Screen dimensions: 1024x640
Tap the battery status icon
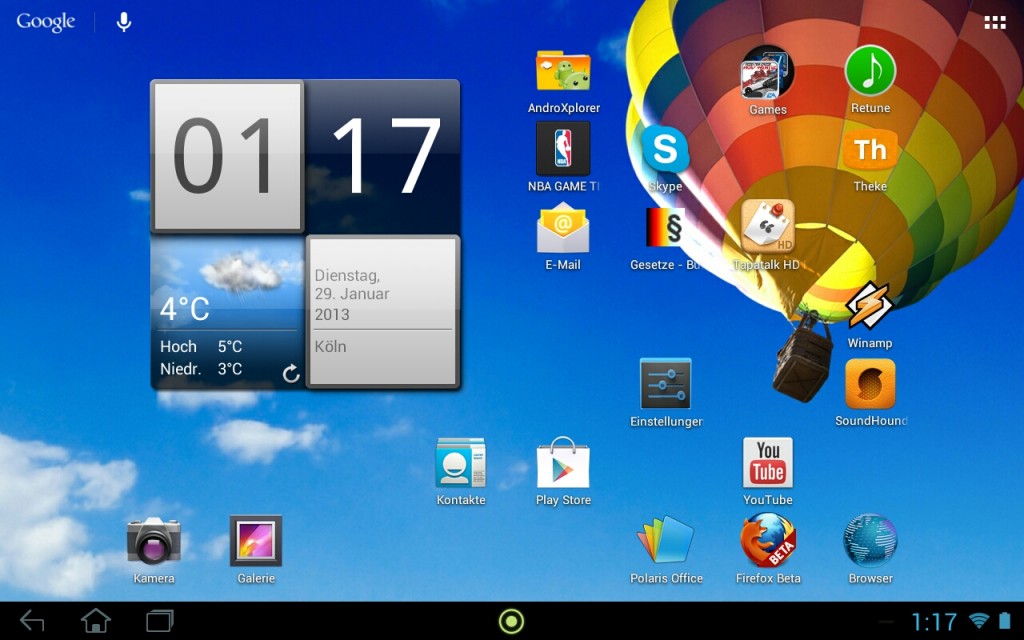pyautogui.click(x=1004, y=620)
